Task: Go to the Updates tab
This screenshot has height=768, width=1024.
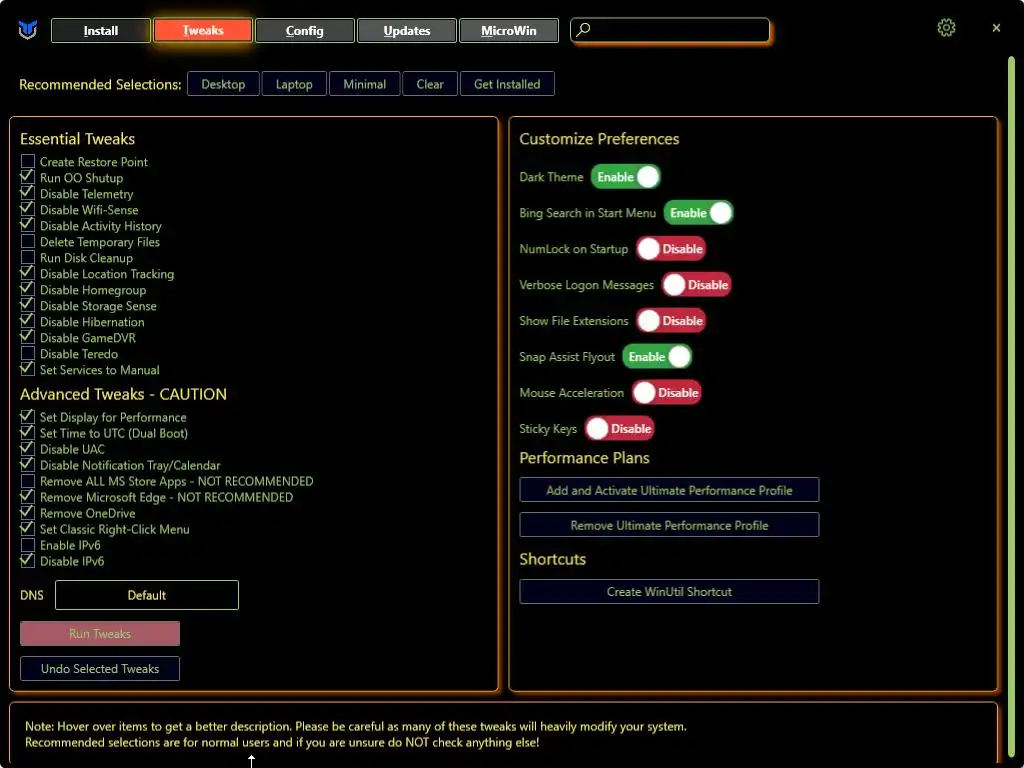Action: 406,31
